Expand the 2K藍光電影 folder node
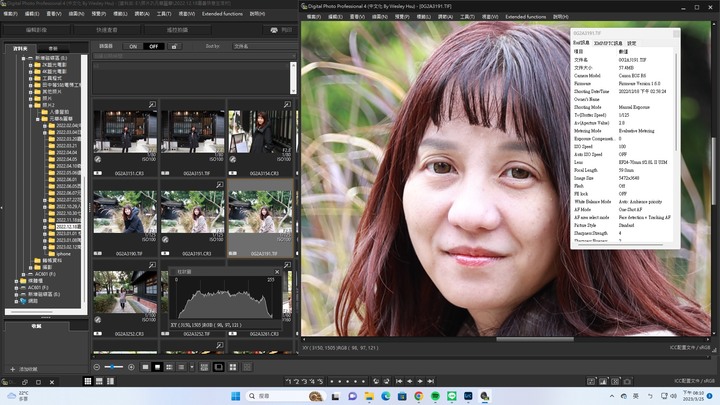The image size is (720, 405). 30,65
